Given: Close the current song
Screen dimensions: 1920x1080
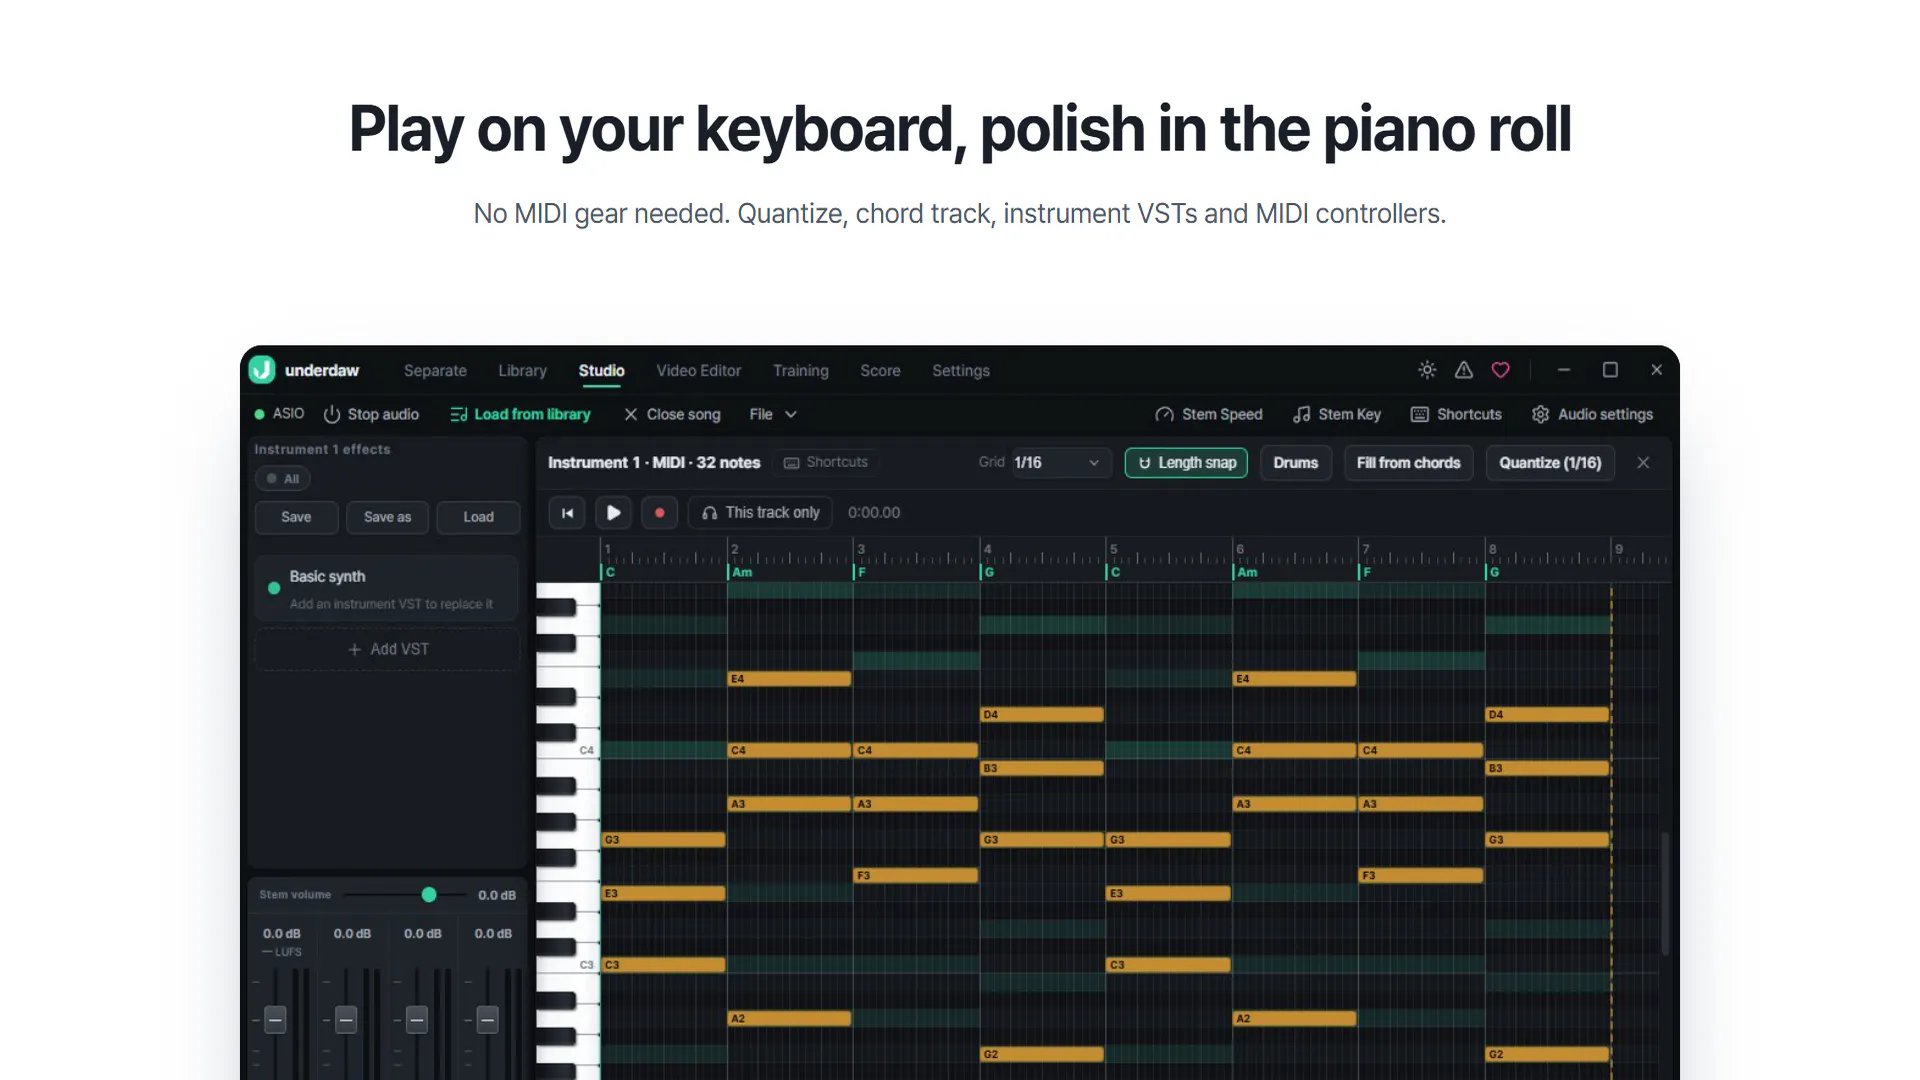Looking at the screenshot, I should coord(672,414).
